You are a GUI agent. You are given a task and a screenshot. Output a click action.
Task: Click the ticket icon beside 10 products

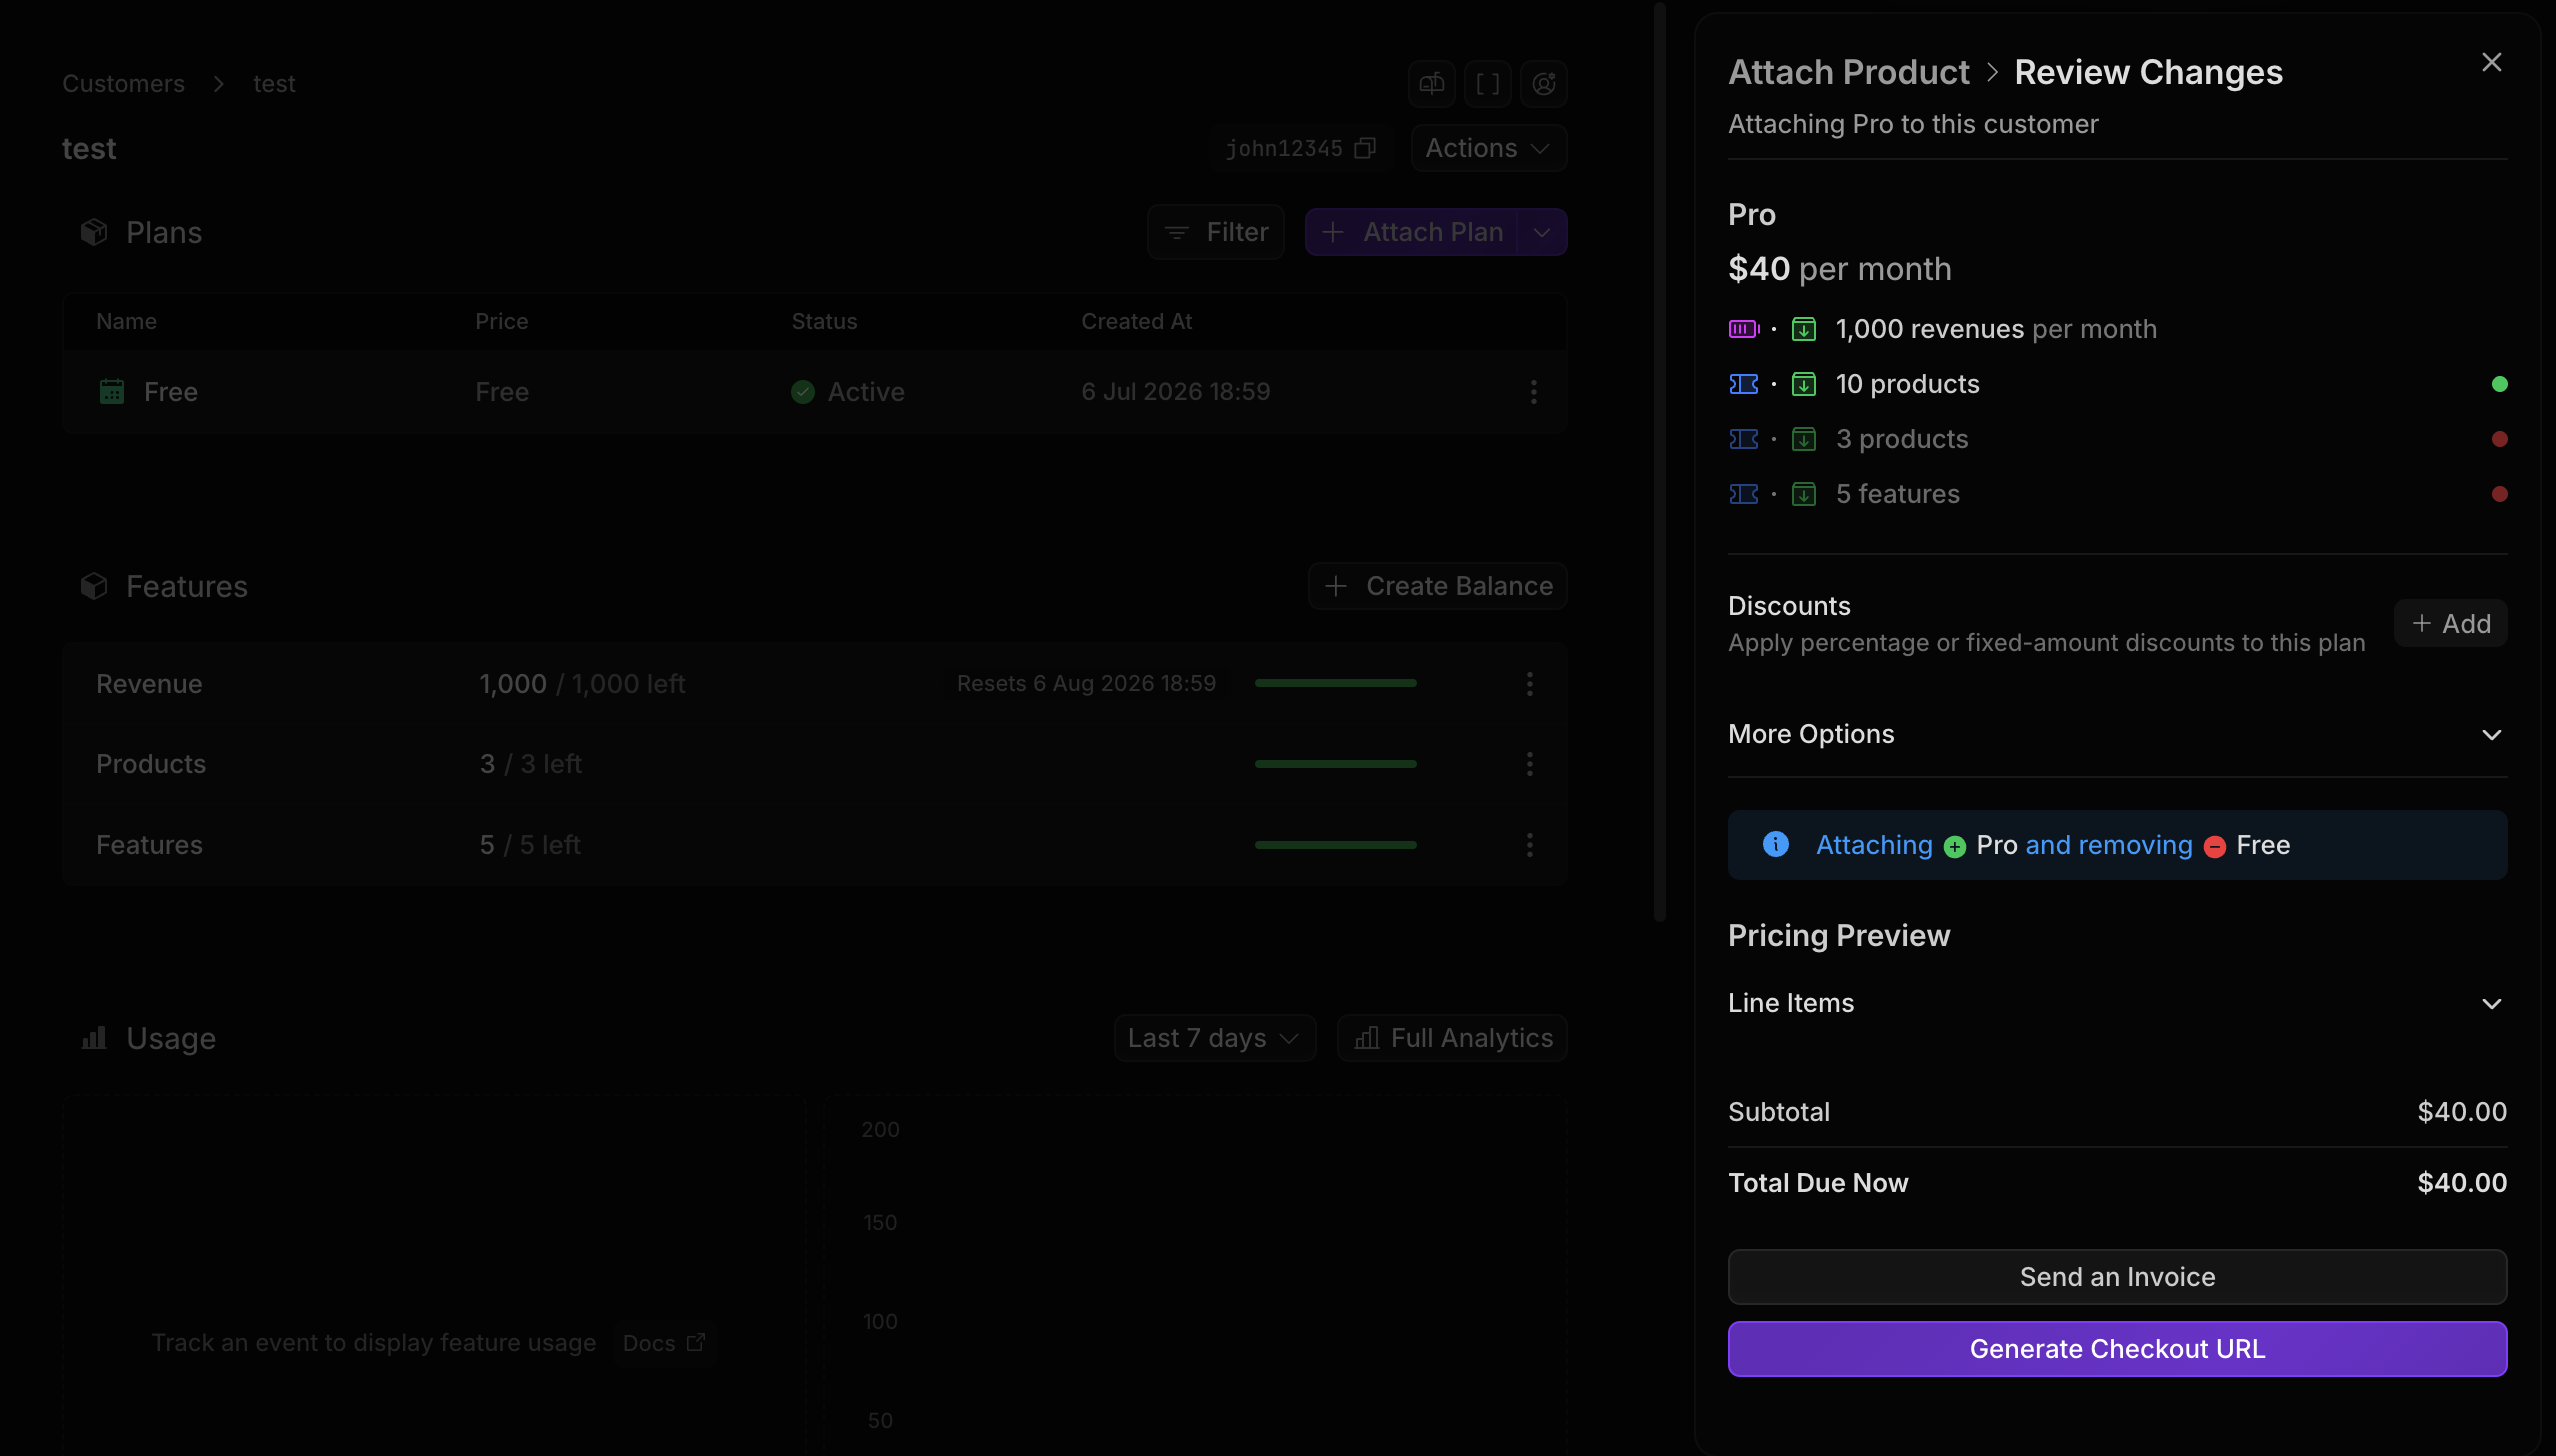click(x=1744, y=384)
